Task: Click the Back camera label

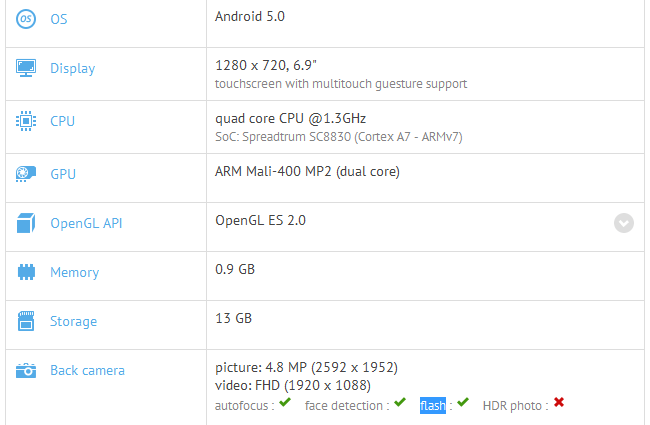Action: coord(88,370)
